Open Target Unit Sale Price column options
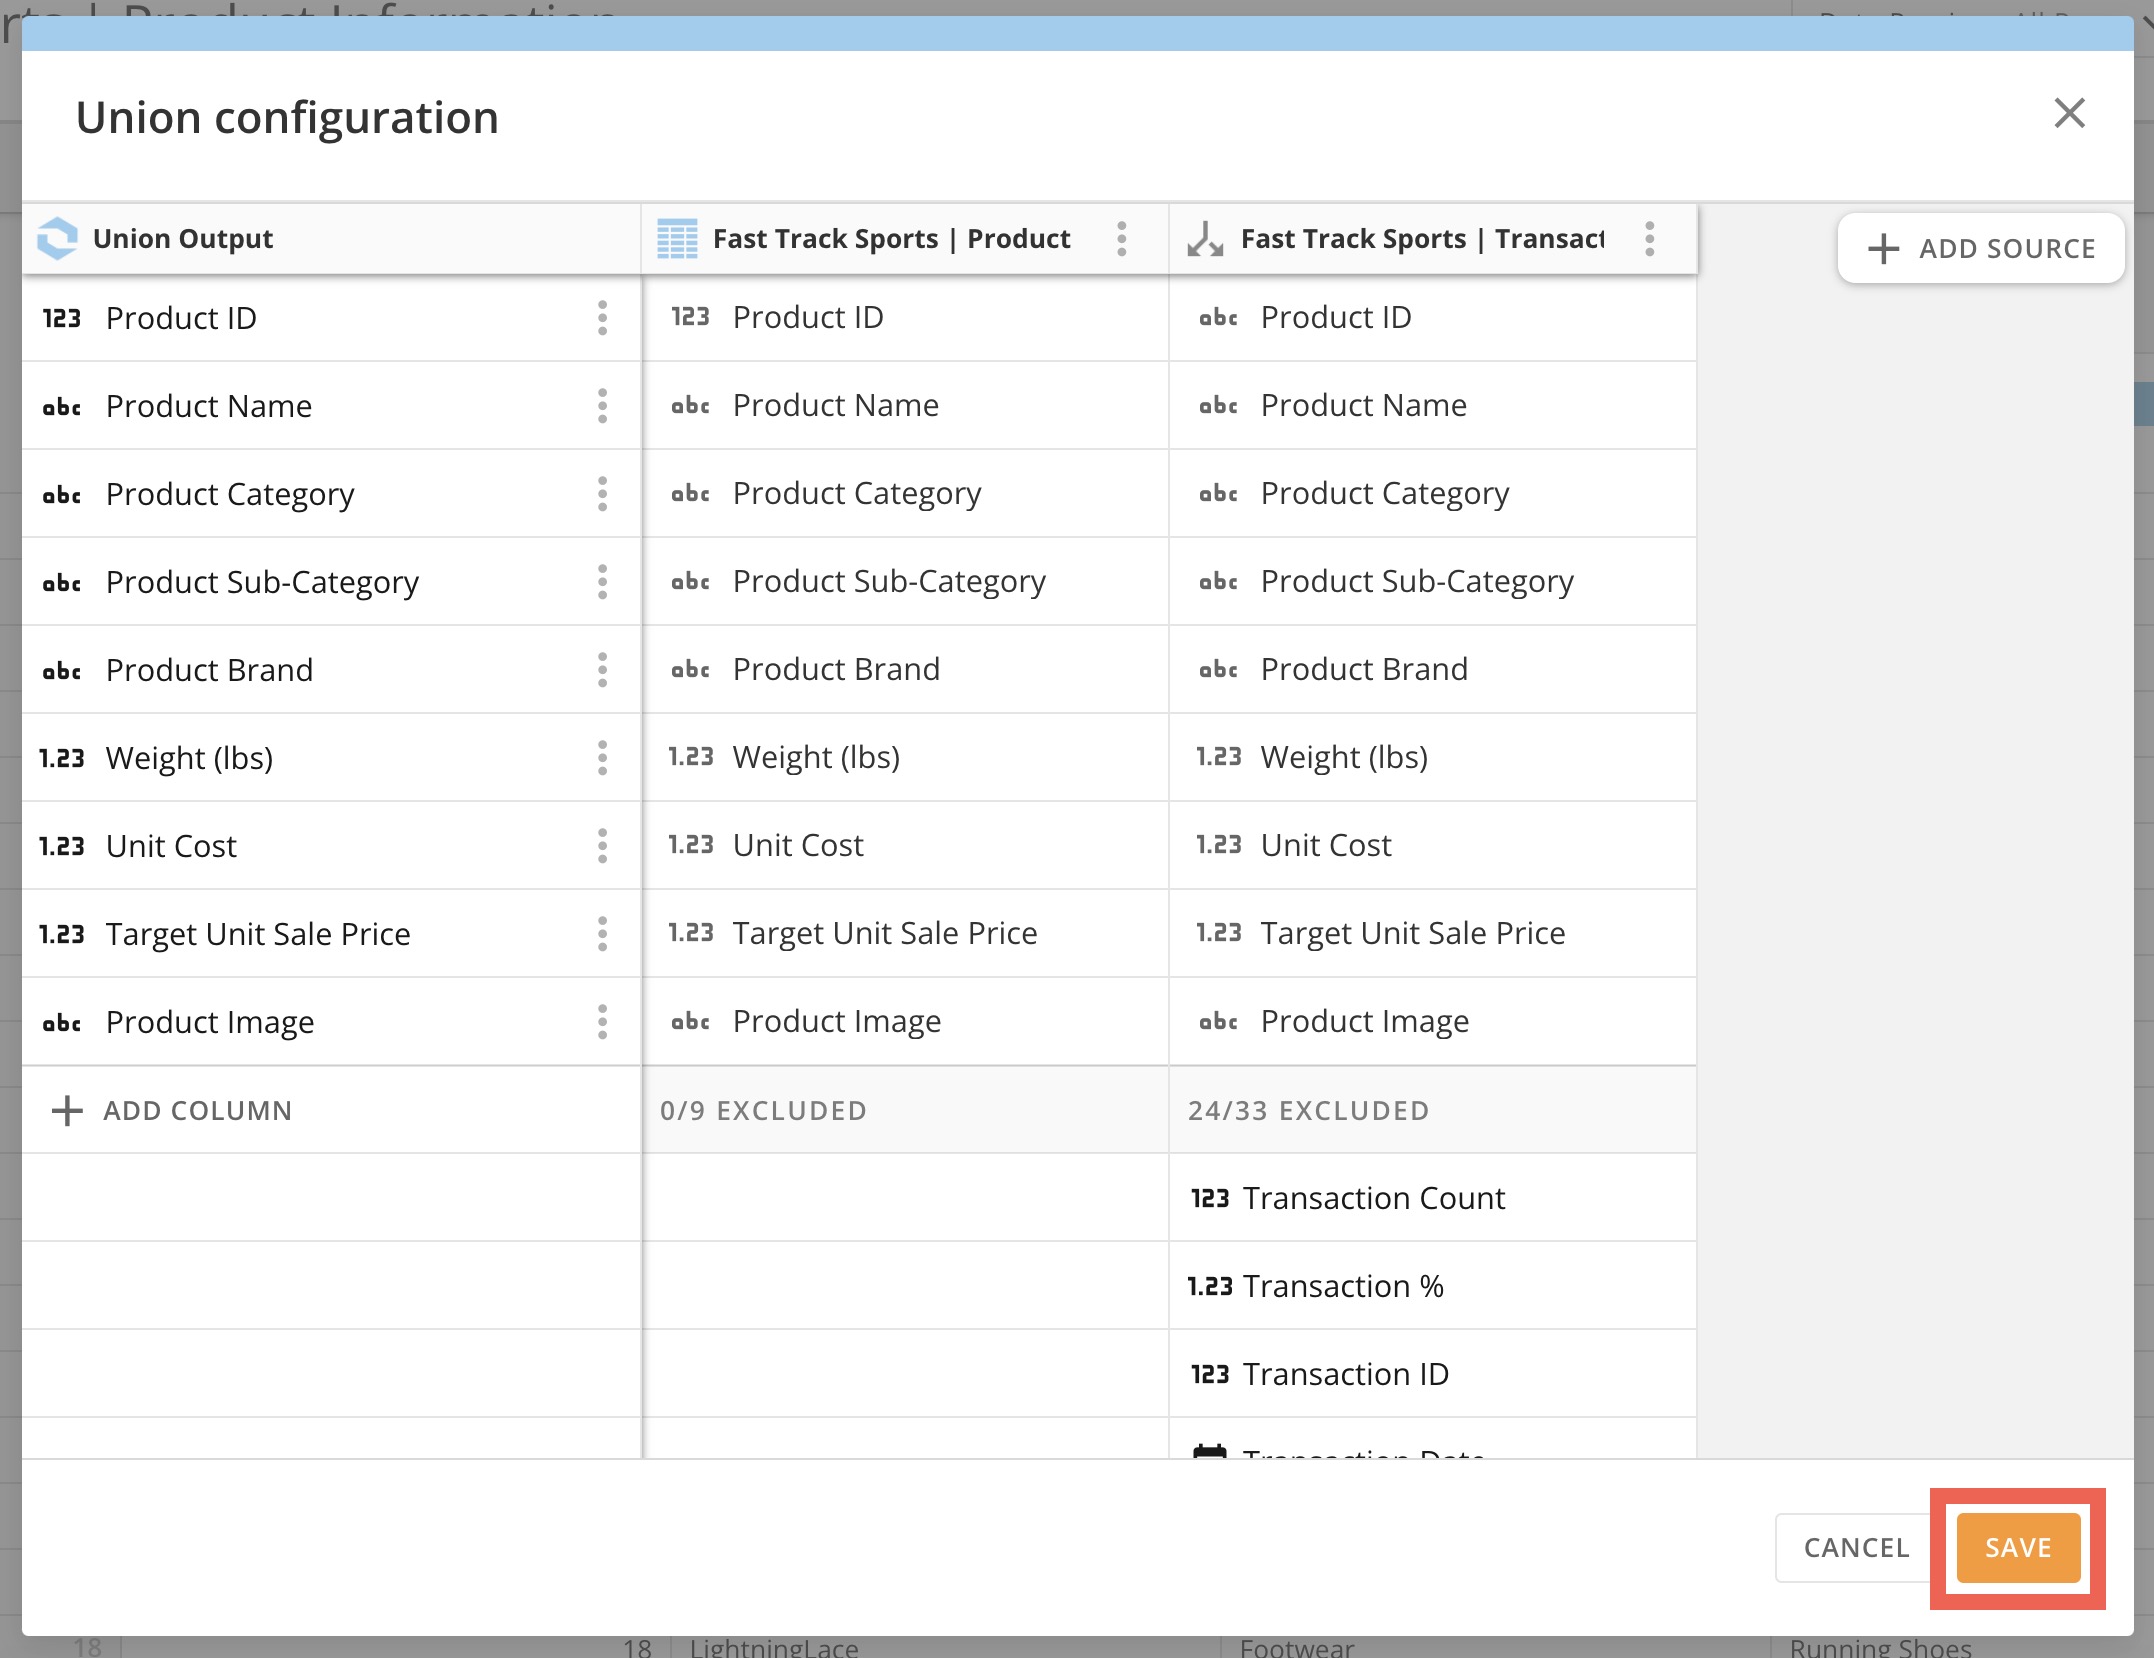 click(602, 934)
